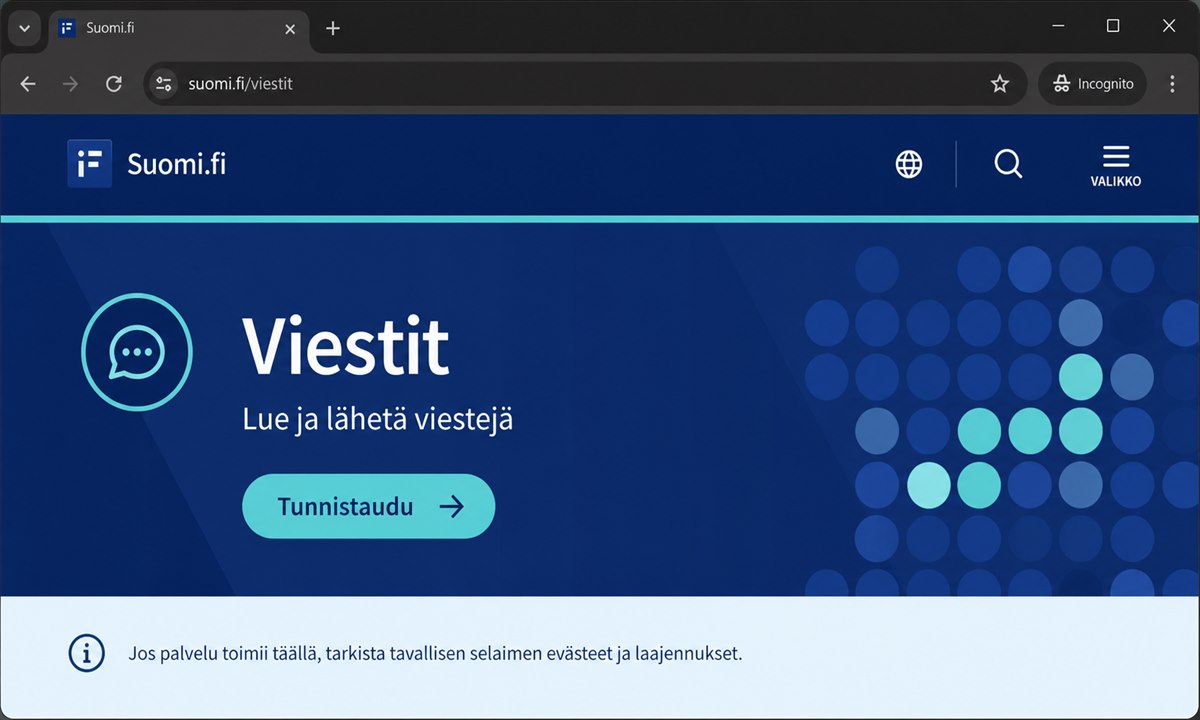Minimize the browser window
This screenshot has width=1200, height=720.
(1058, 27)
